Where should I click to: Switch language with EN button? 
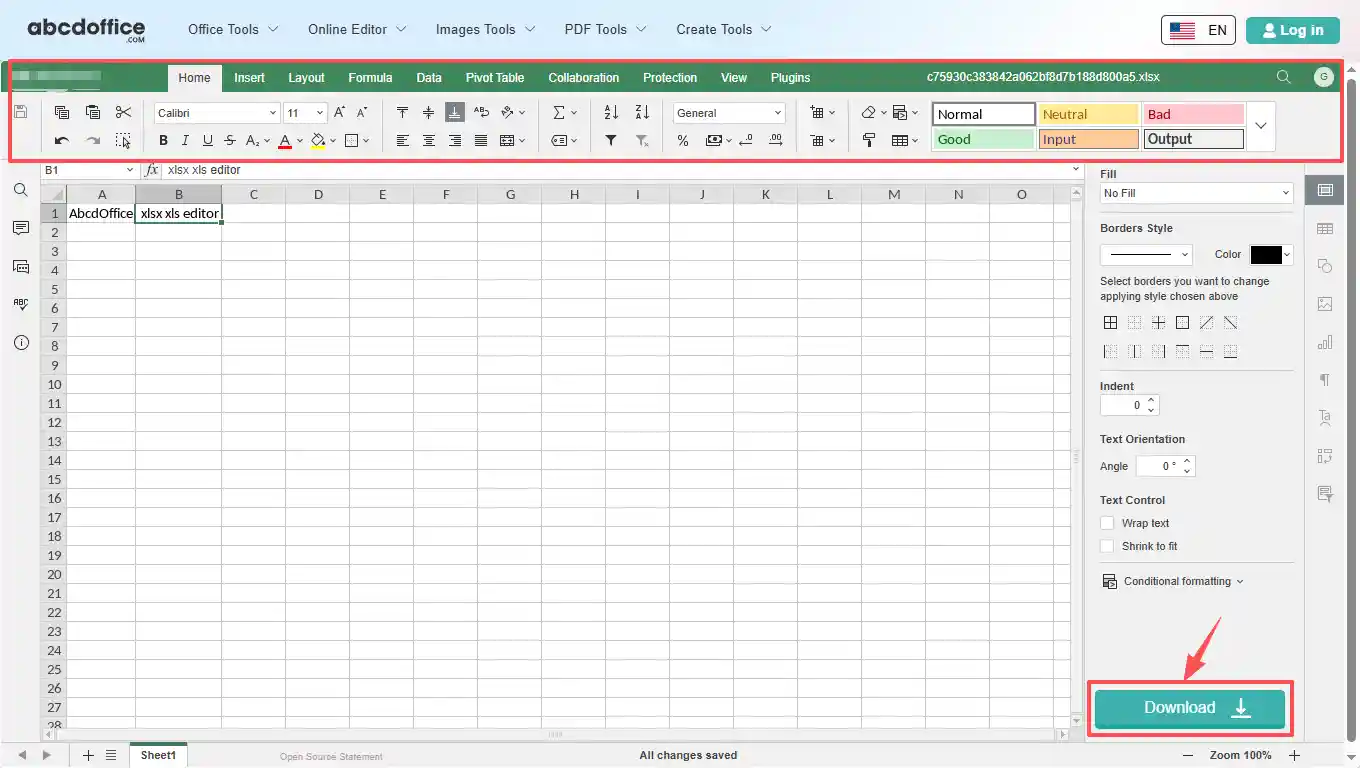[x=1198, y=30]
